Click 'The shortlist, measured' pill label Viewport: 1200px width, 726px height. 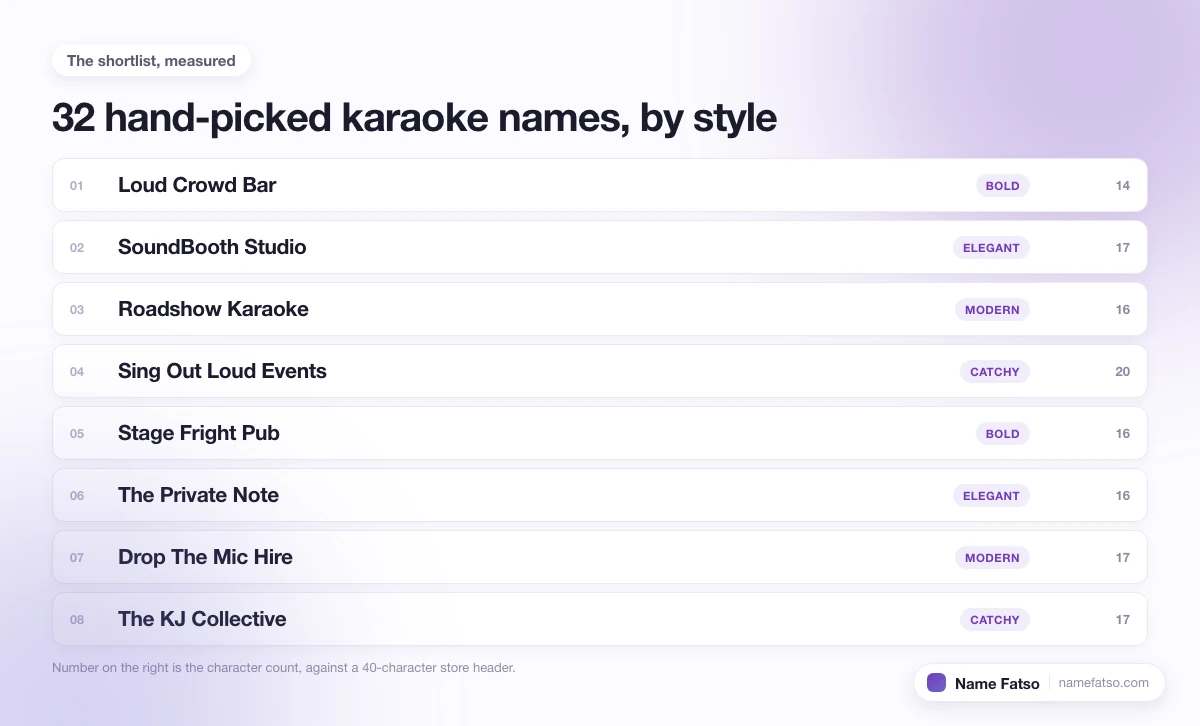[151, 61]
